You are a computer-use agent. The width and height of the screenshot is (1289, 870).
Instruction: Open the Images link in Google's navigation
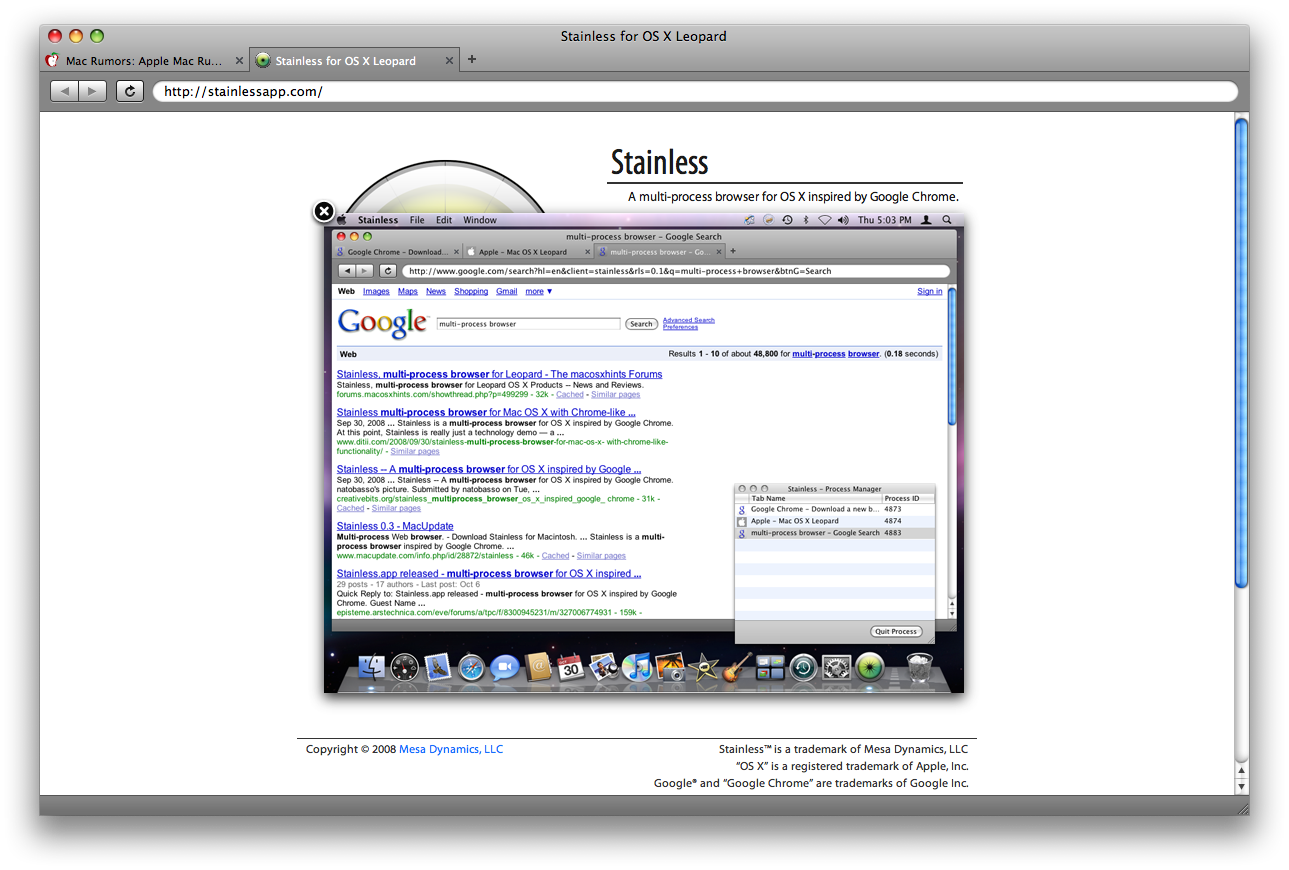coord(376,292)
